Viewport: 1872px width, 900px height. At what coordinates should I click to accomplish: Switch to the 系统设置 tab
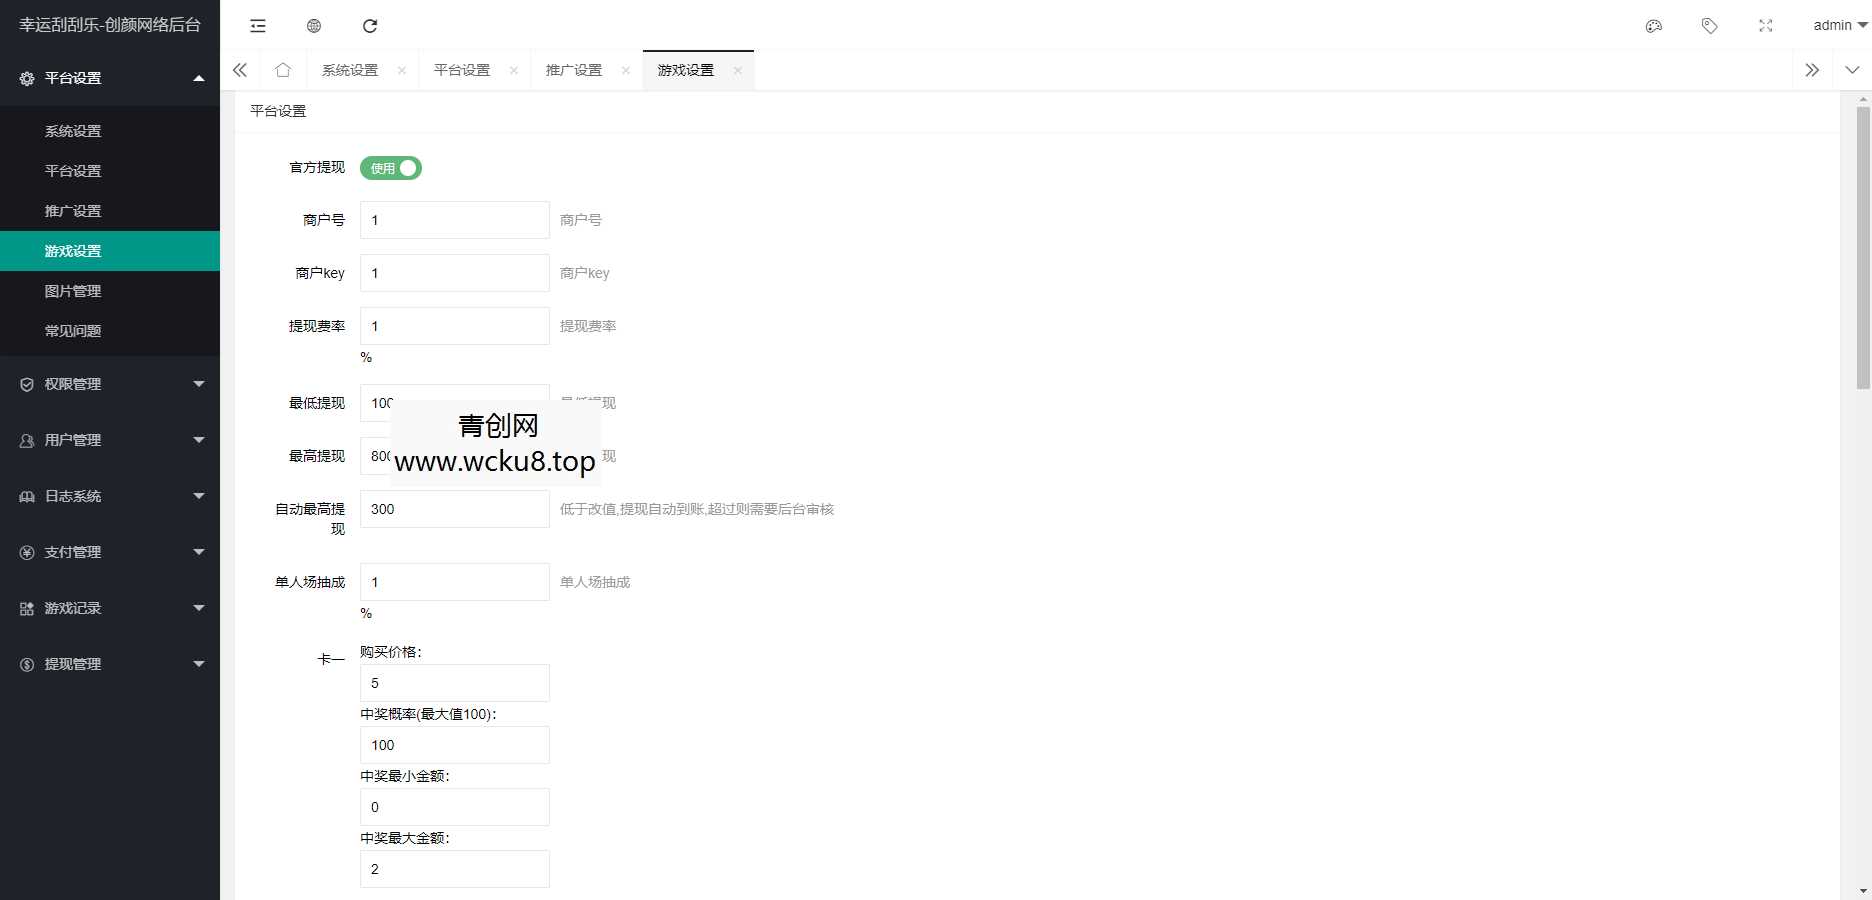click(x=350, y=70)
